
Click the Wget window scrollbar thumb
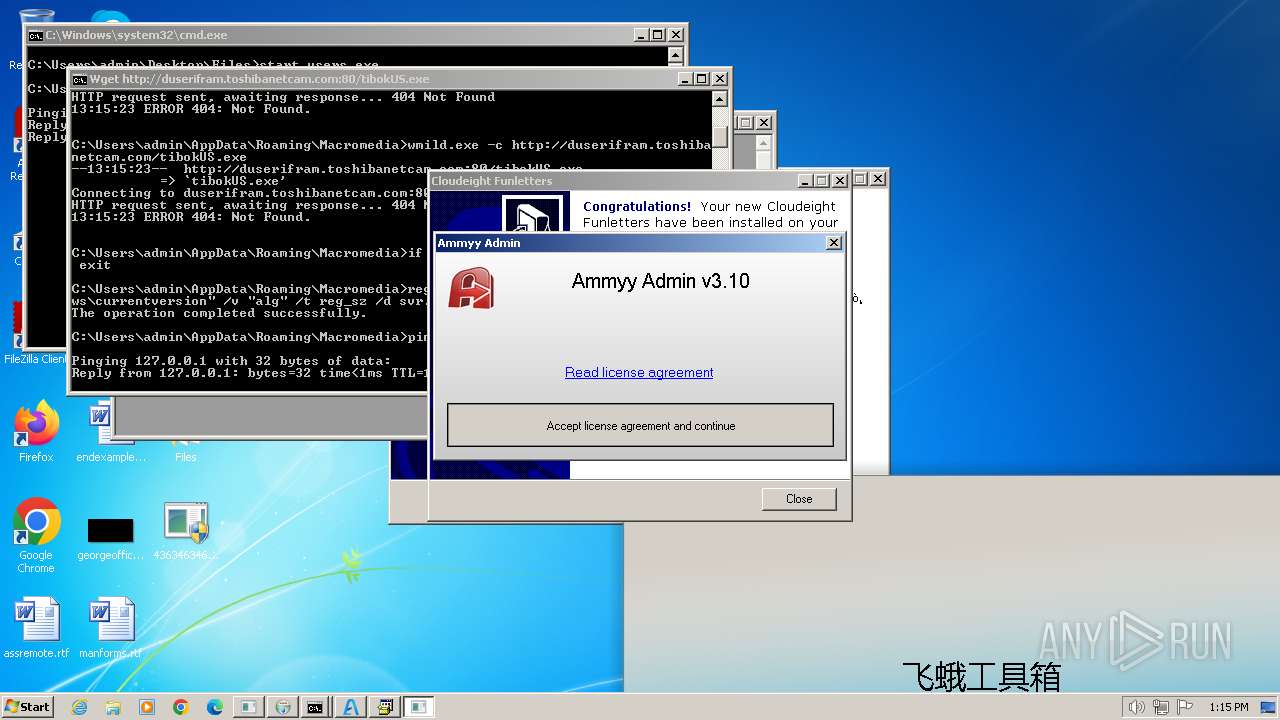click(720, 137)
